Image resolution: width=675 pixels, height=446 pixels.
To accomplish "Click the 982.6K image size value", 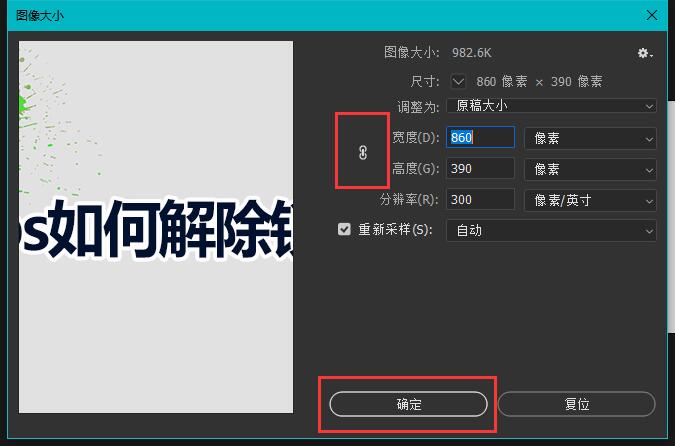I will click(471, 53).
